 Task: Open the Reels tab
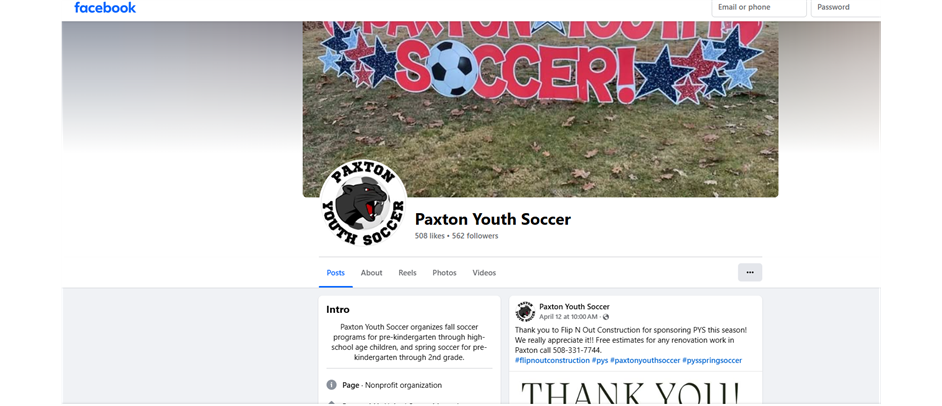pyautogui.click(x=407, y=273)
